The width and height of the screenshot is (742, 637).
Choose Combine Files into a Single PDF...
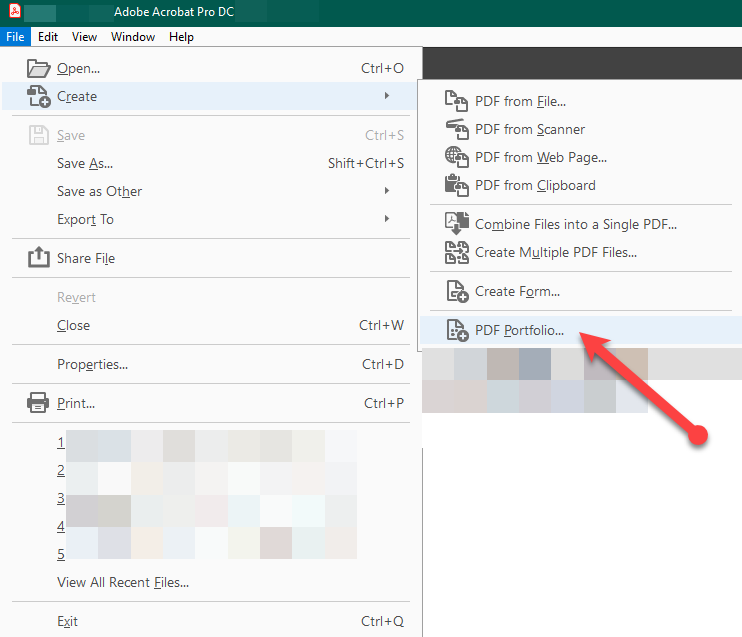[580, 224]
